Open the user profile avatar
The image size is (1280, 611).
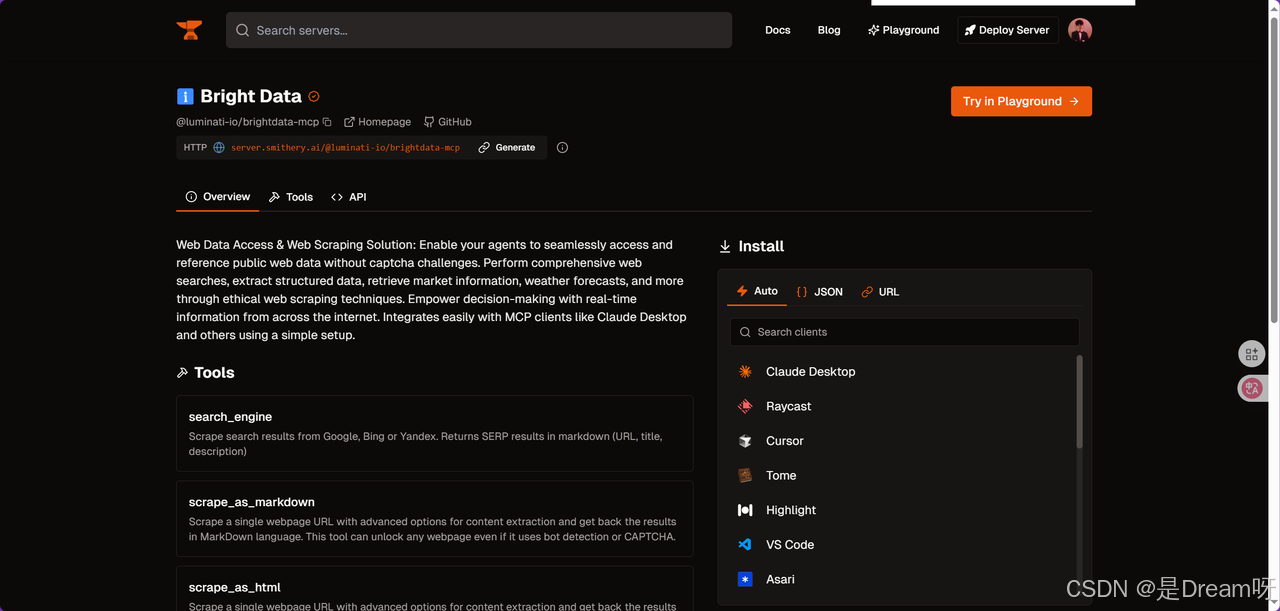click(x=1080, y=30)
